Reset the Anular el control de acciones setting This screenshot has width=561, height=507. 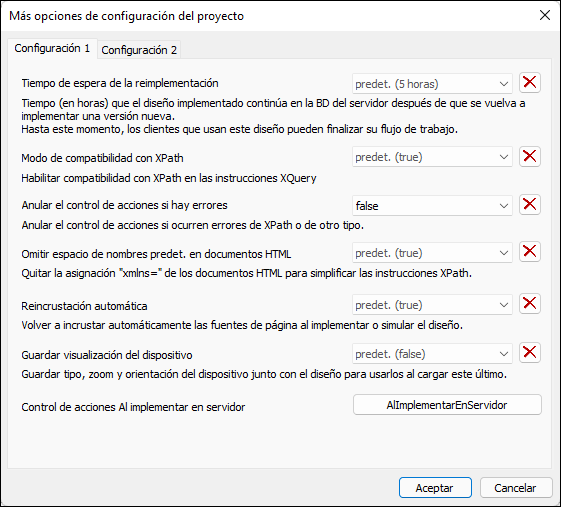point(530,205)
